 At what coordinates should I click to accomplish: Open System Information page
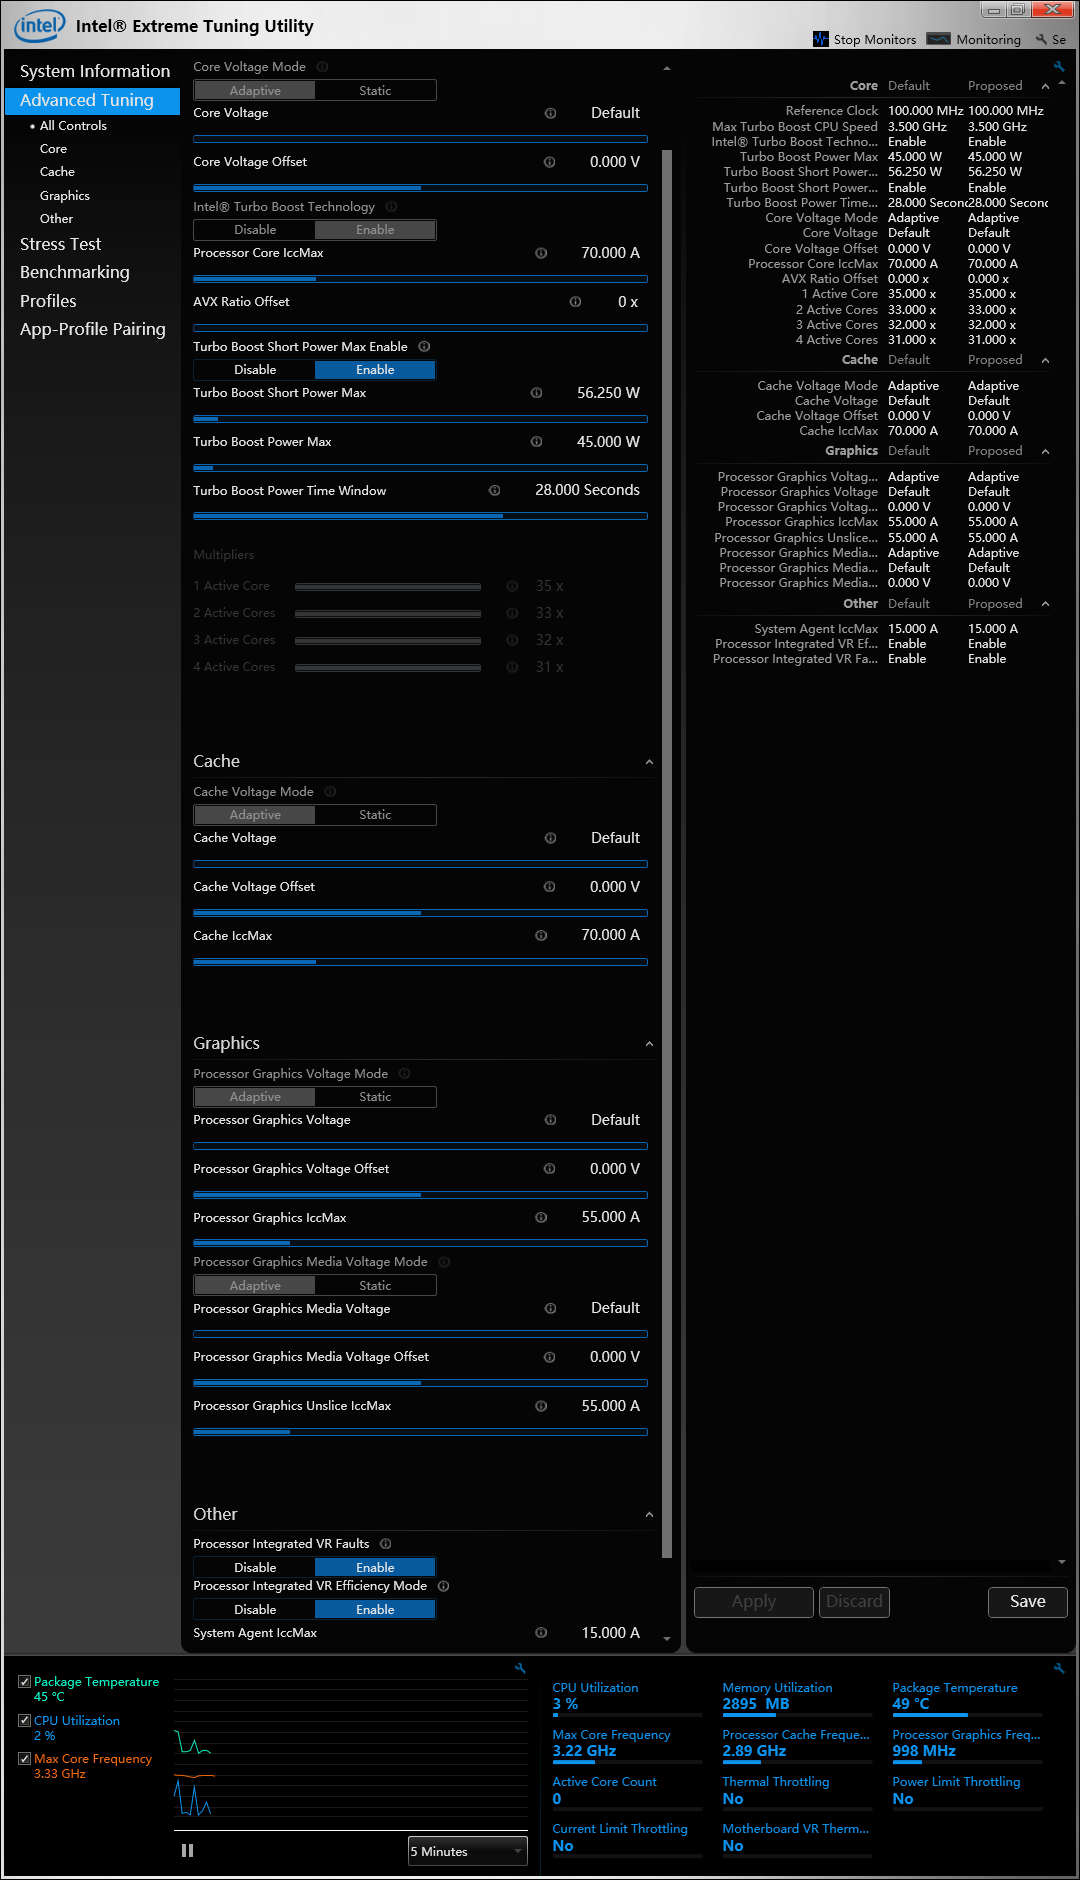click(95, 71)
